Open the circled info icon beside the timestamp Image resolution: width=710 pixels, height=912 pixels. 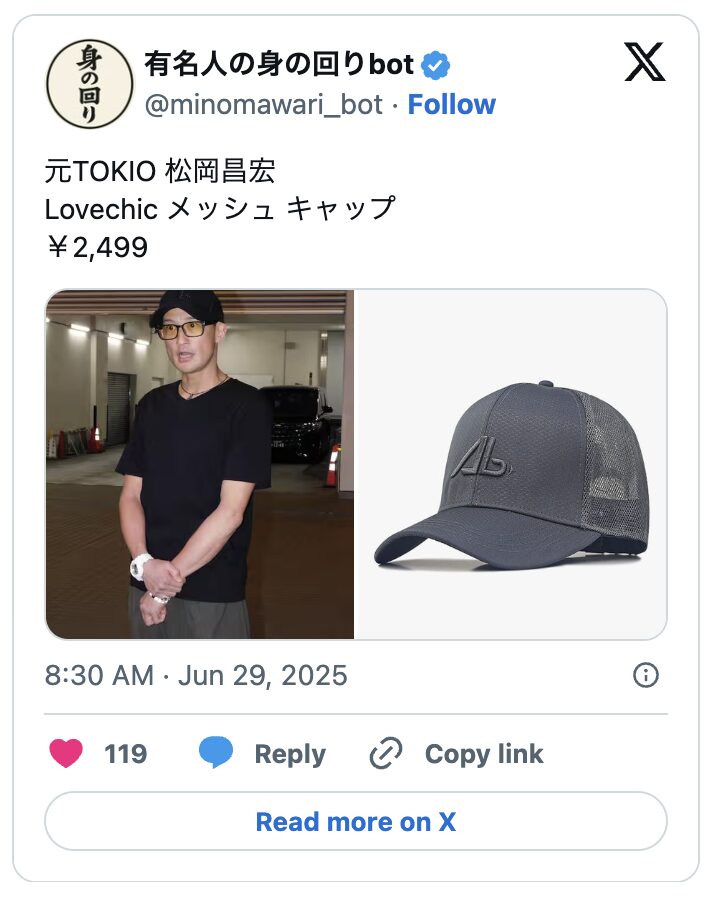click(x=646, y=676)
